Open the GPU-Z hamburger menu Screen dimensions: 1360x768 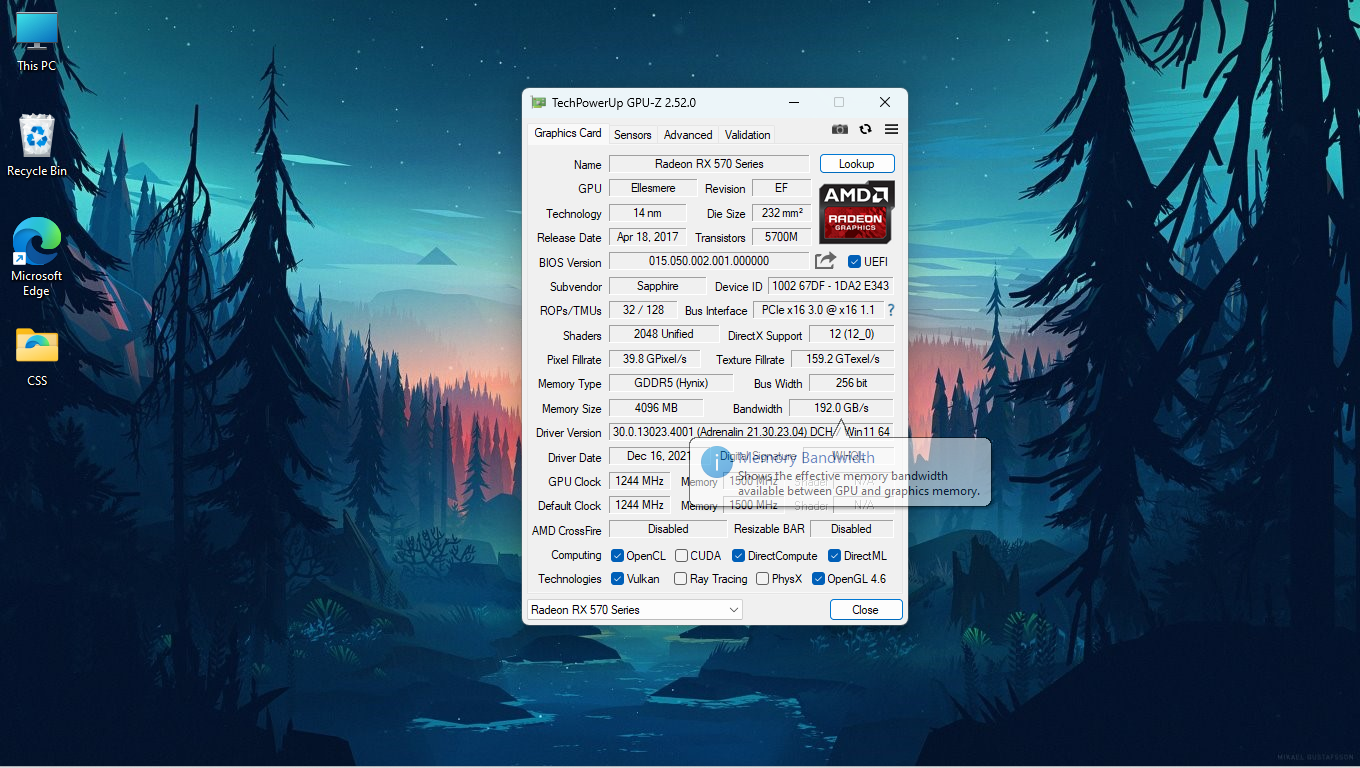pyautogui.click(x=891, y=130)
